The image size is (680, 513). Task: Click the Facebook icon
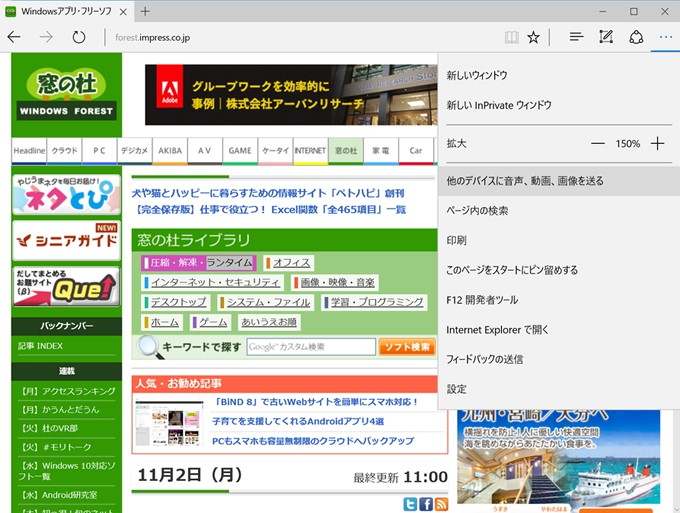click(x=426, y=504)
